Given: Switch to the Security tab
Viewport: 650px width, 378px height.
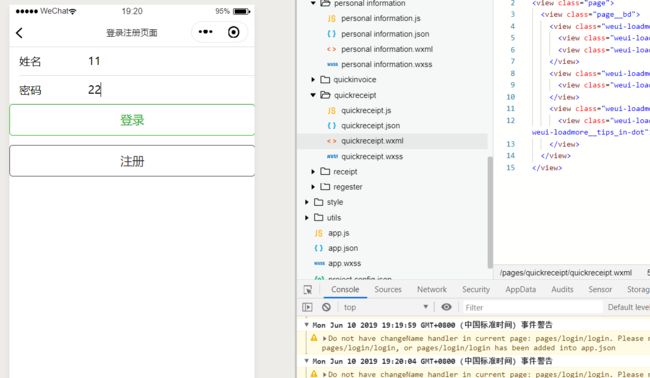Looking at the screenshot, I should [x=476, y=290].
